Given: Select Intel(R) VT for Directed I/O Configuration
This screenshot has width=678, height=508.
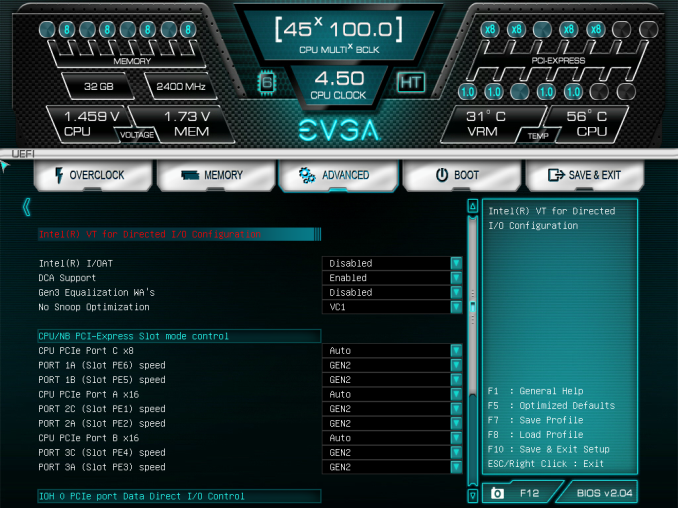Looking at the screenshot, I should [x=179, y=234].
